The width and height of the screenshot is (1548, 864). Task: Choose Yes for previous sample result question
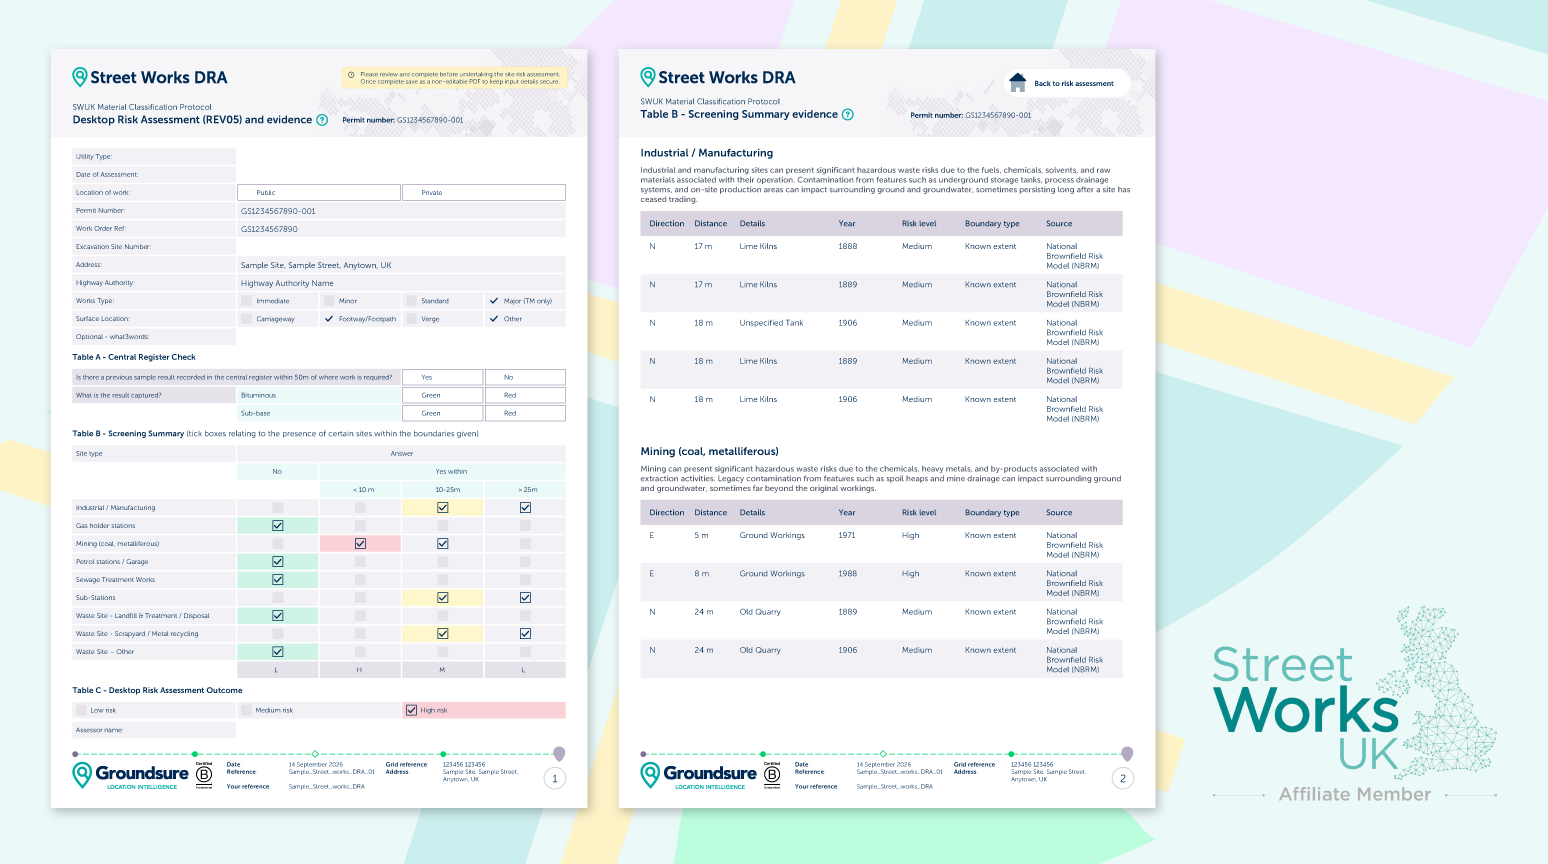pos(443,377)
